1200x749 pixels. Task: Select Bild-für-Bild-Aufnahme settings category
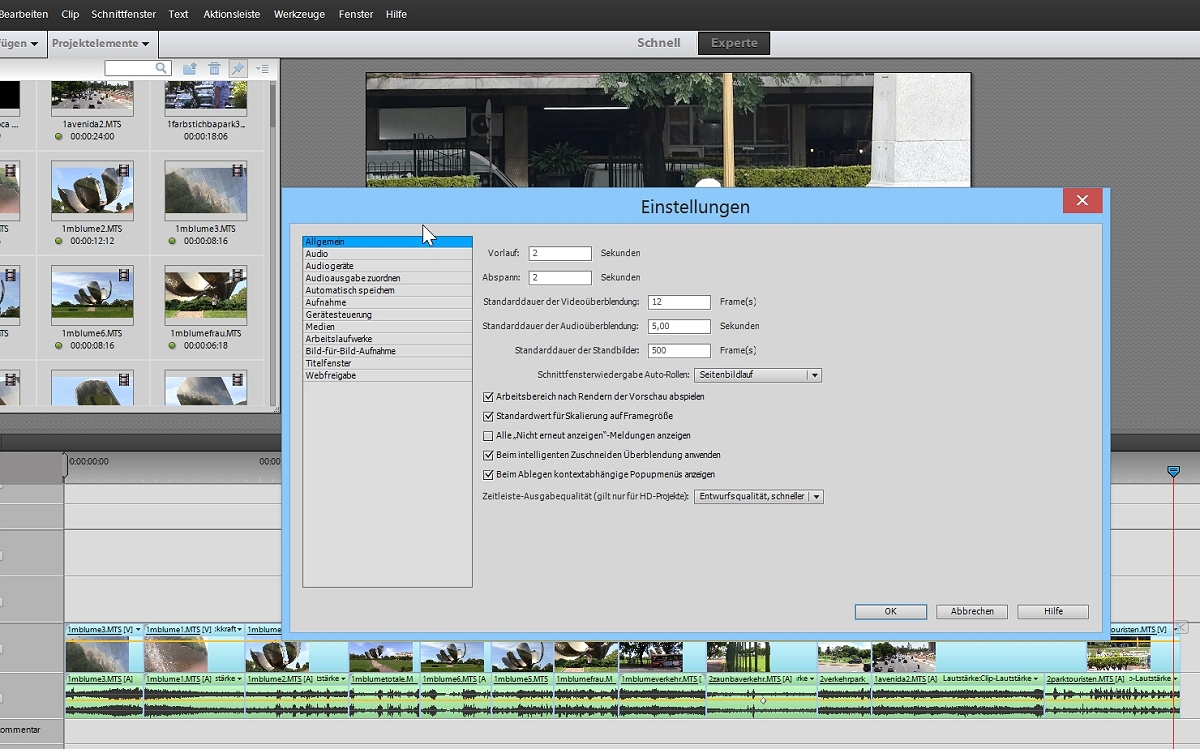point(387,351)
